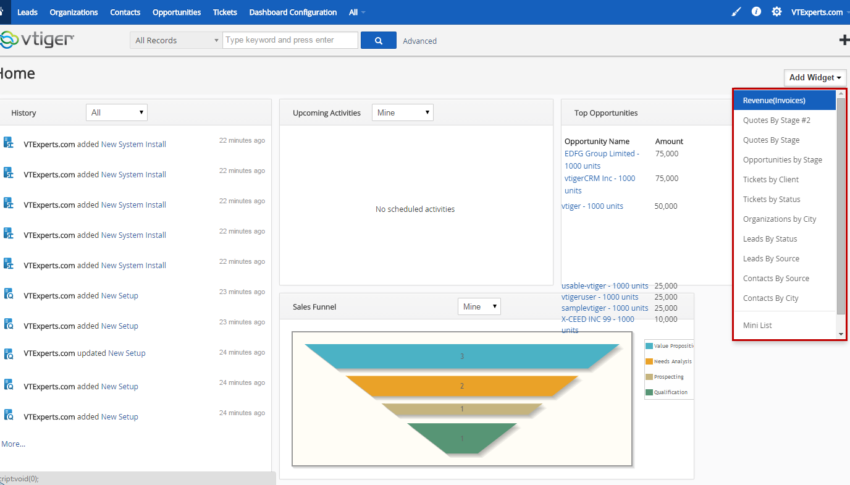Select Opportunities by Stage widget
Viewport: 850px width, 485px height.
point(782,160)
